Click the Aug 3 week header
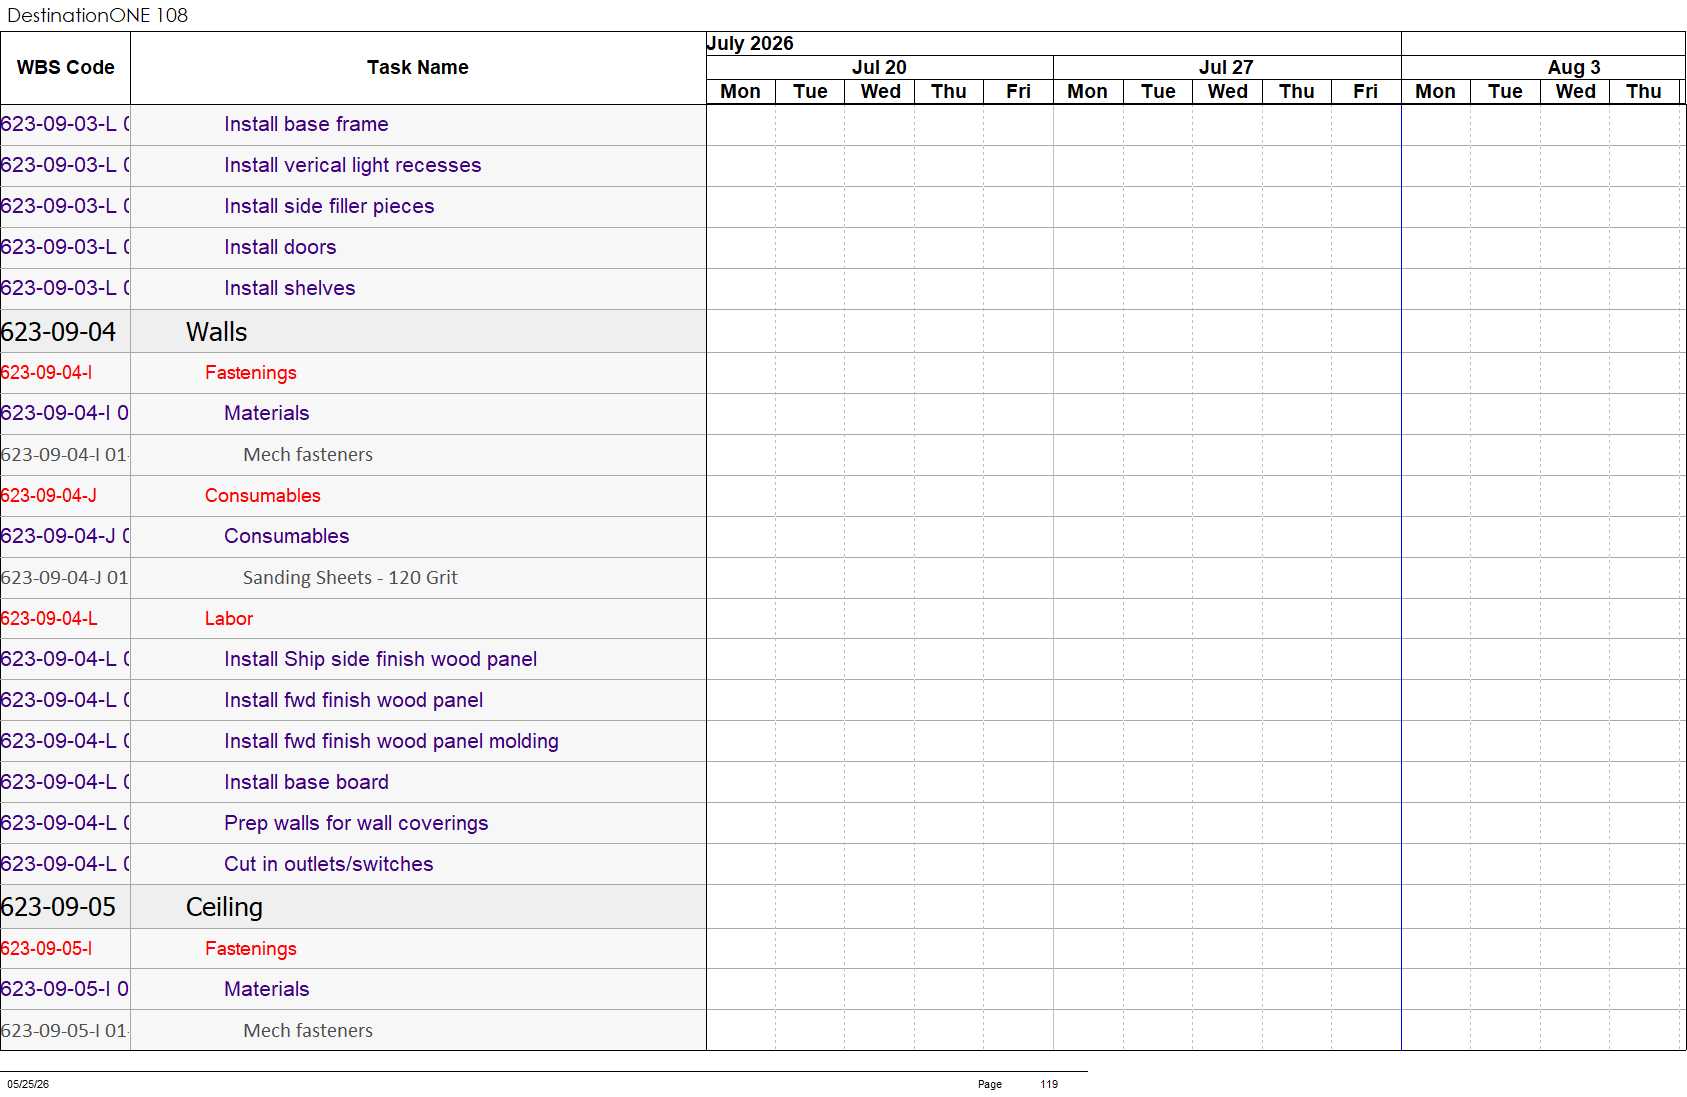The image size is (1687, 1097). point(1573,67)
